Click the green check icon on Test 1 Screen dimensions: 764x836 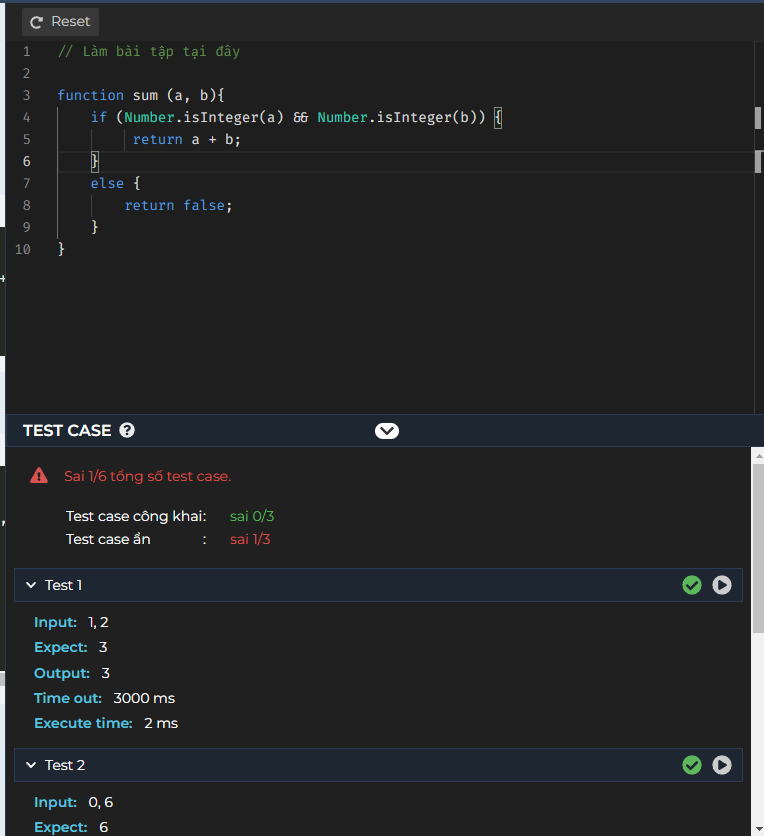pos(692,584)
